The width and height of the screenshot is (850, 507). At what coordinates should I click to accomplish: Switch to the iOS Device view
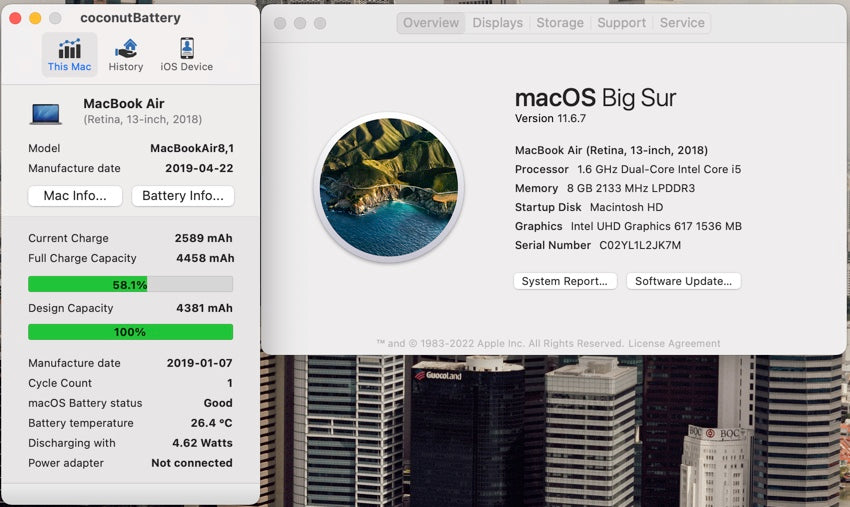[x=186, y=55]
